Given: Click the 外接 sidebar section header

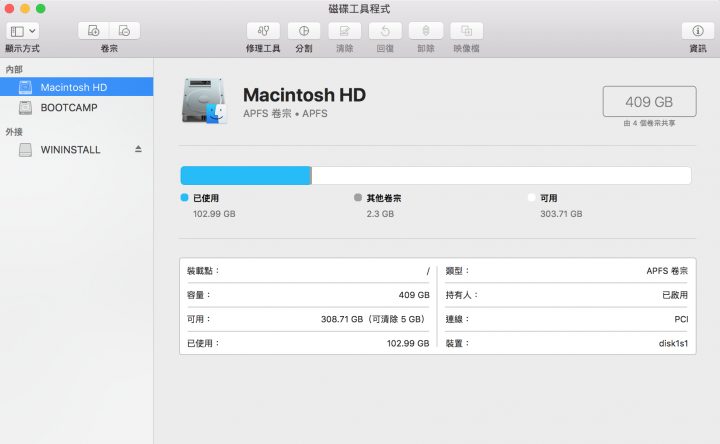Looking at the screenshot, I should (14, 132).
